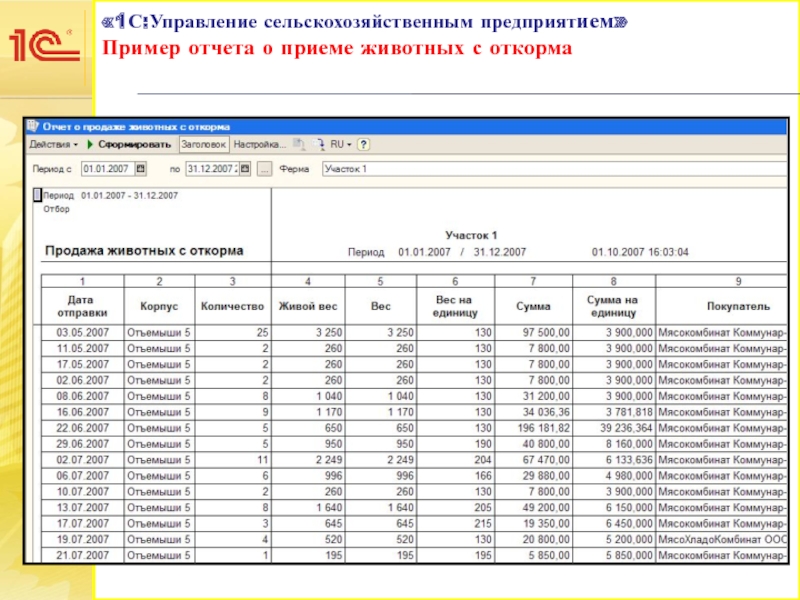The image size is (800, 600).
Task: Click live weight cell 2 249
Action: tap(308, 460)
